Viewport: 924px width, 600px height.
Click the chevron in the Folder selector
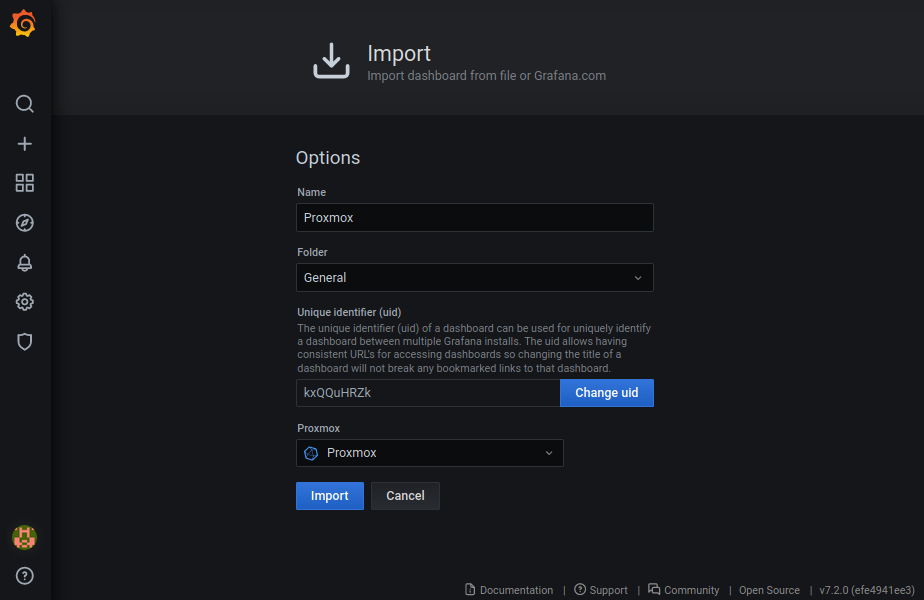638,278
